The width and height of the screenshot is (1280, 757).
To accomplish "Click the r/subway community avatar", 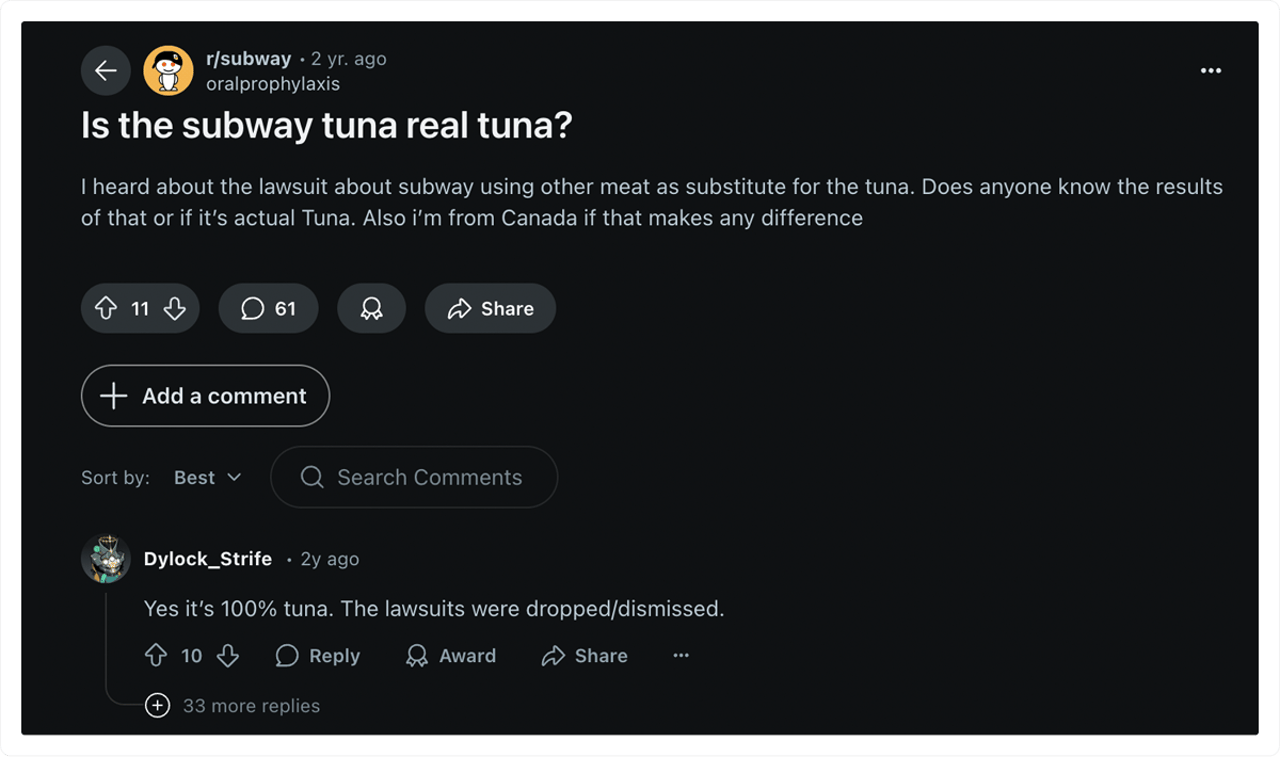I will (168, 70).
